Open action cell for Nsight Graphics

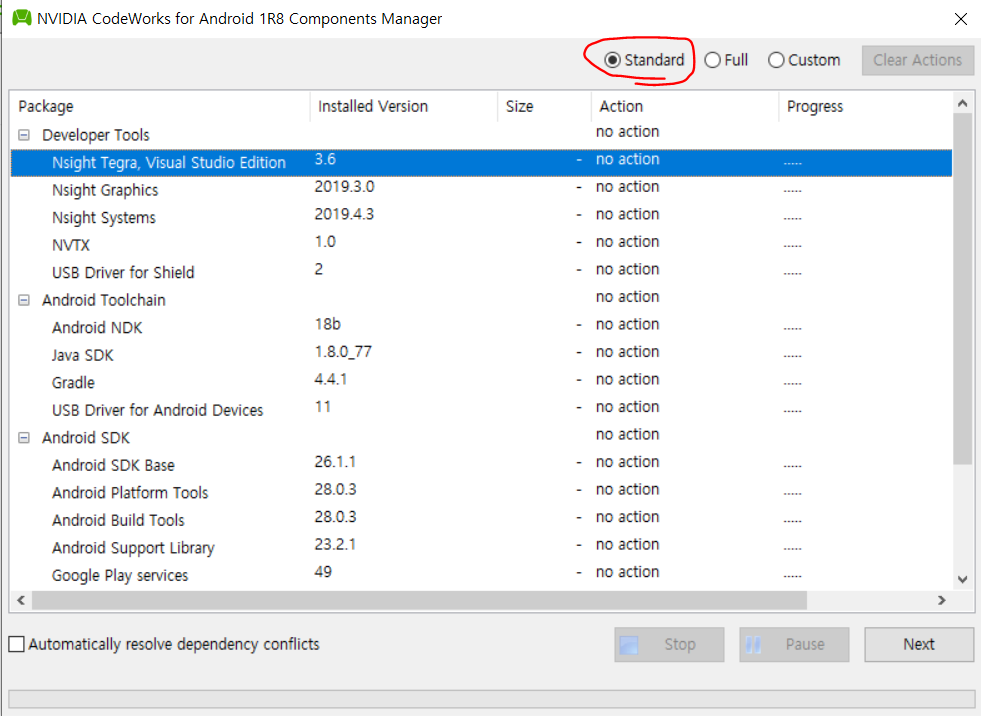point(628,187)
